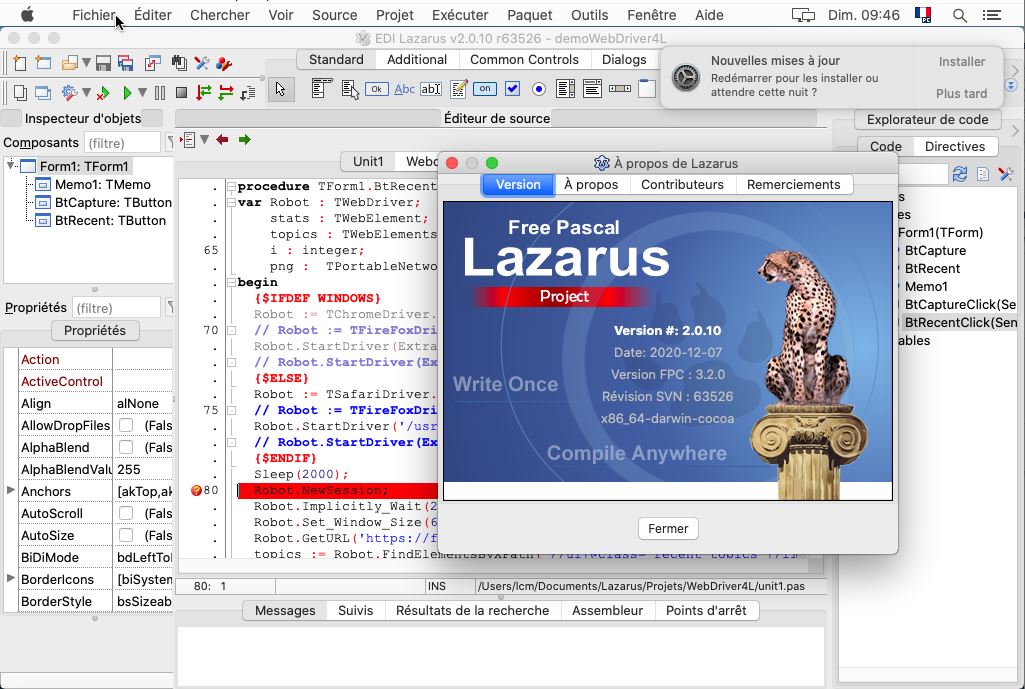1025x689 pixels.
Task: Click the Step Out debug icon
Action: (248, 93)
